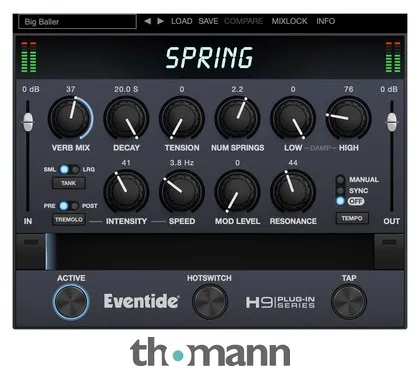Click the TANK button
This screenshot has width=420, height=376.
click(69, 183)
